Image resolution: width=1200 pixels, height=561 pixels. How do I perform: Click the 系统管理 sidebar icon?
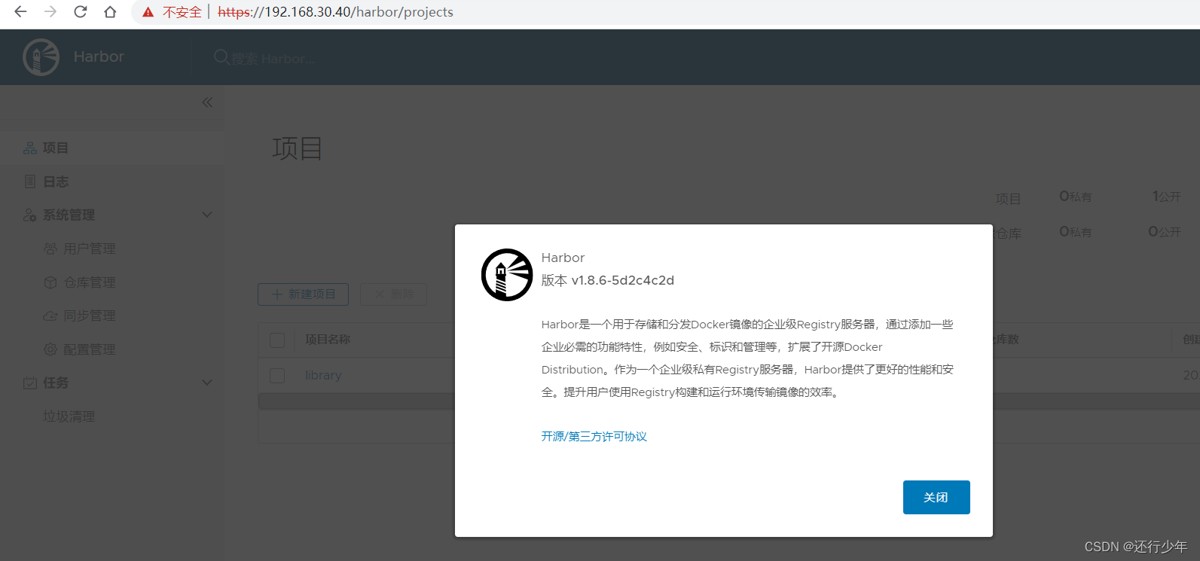(x=30, y=215)
